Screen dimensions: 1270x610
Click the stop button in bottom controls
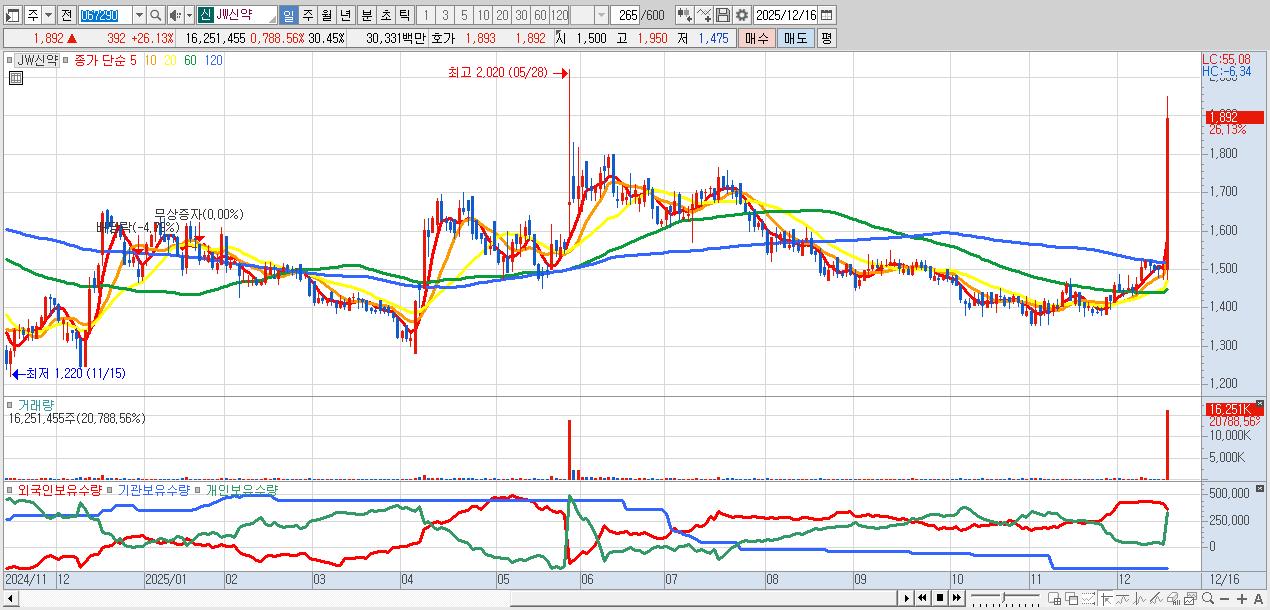click(x=940, y=598)
